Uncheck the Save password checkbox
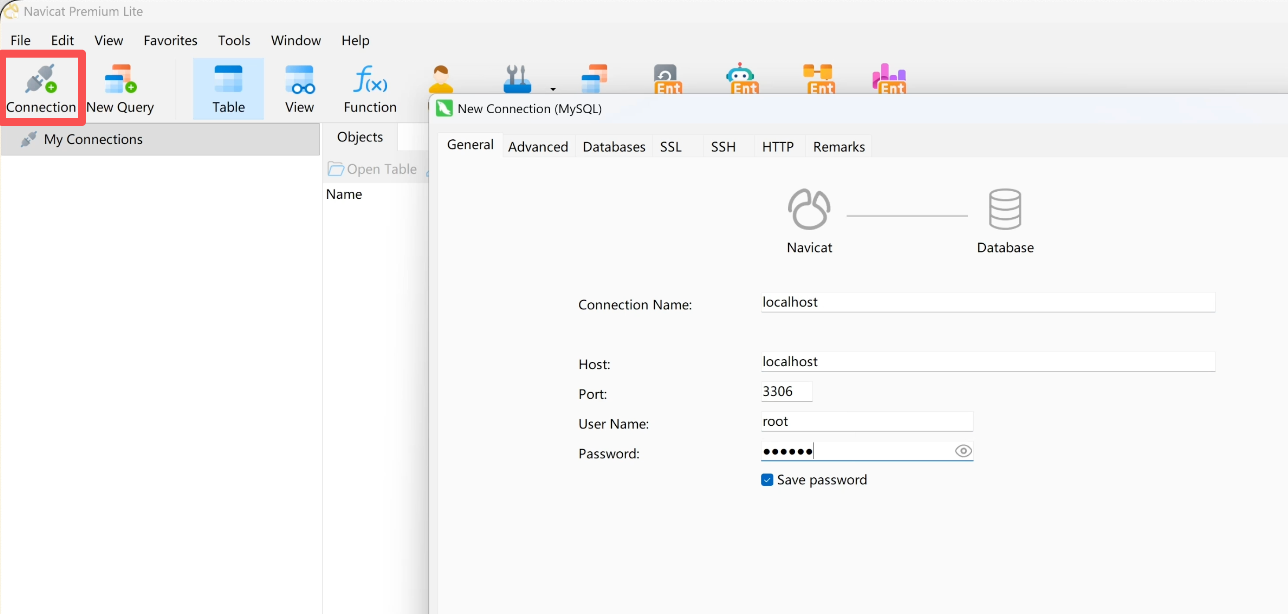Screen dimensions: 1288x614 [x=768, y=480]
